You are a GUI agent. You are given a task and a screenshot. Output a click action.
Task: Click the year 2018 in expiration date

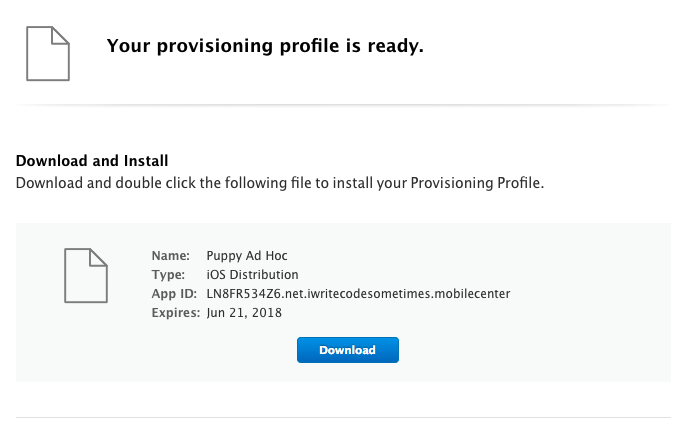pyautogui.click(x=268, y=313)
